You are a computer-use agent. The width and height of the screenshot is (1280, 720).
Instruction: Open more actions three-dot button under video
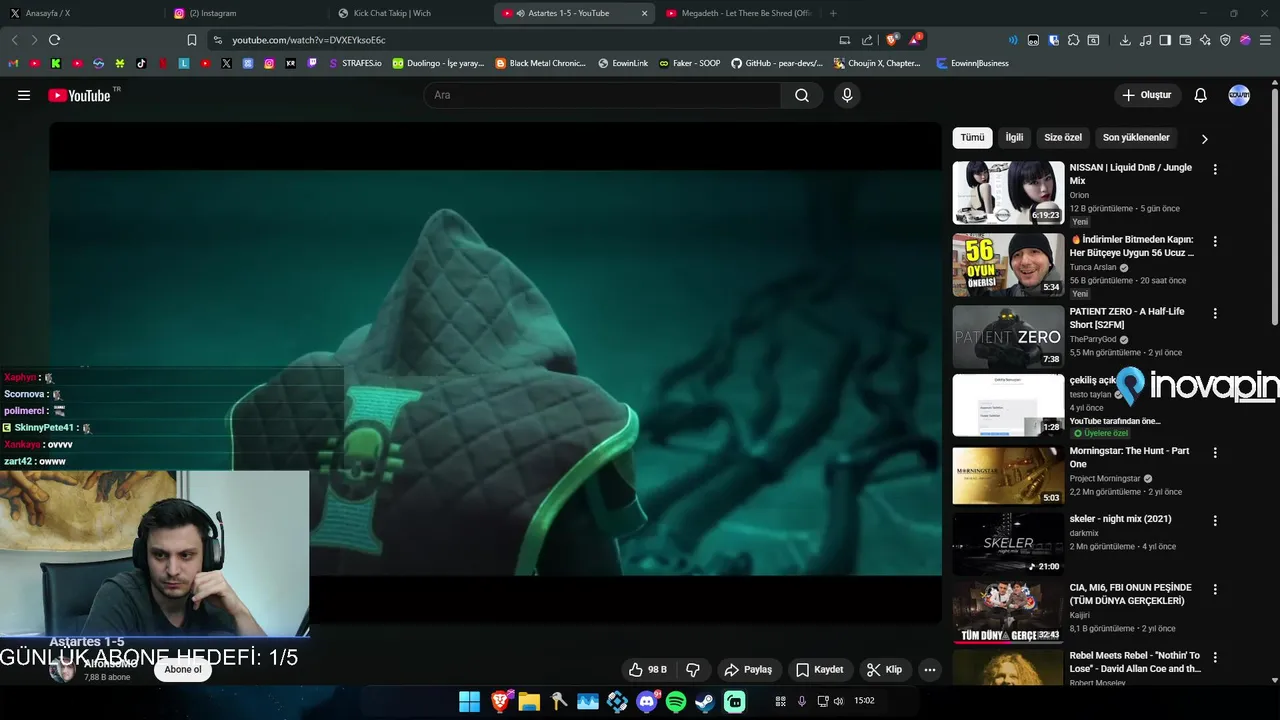[930, 670]
